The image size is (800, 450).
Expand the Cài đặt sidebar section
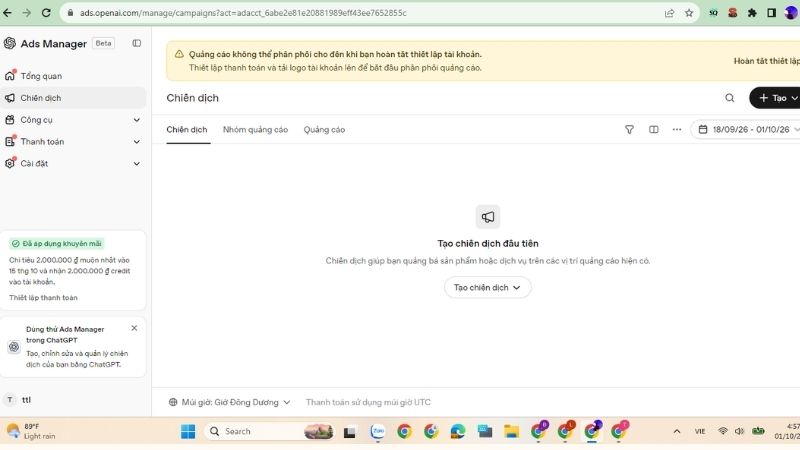73,164
